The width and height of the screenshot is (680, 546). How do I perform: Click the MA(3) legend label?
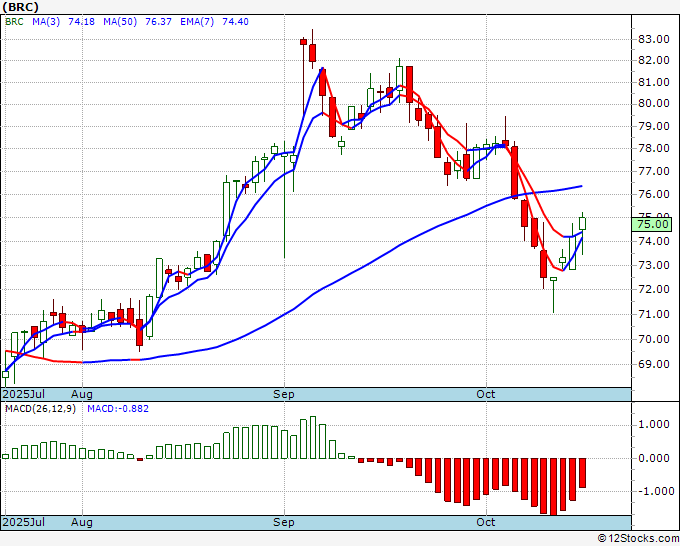46,22
